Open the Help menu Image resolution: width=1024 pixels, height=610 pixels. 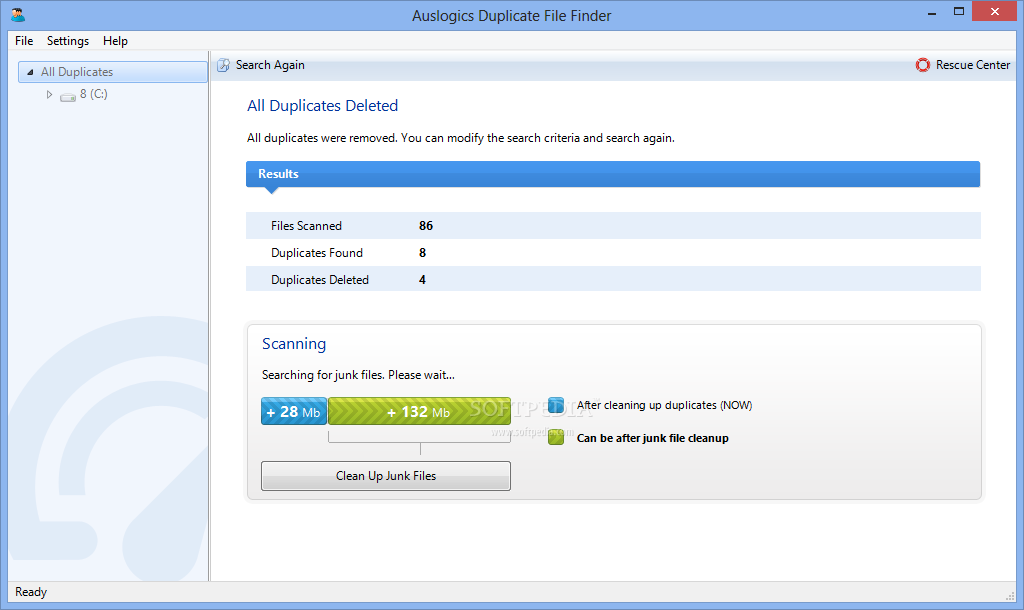click(115, 40)
